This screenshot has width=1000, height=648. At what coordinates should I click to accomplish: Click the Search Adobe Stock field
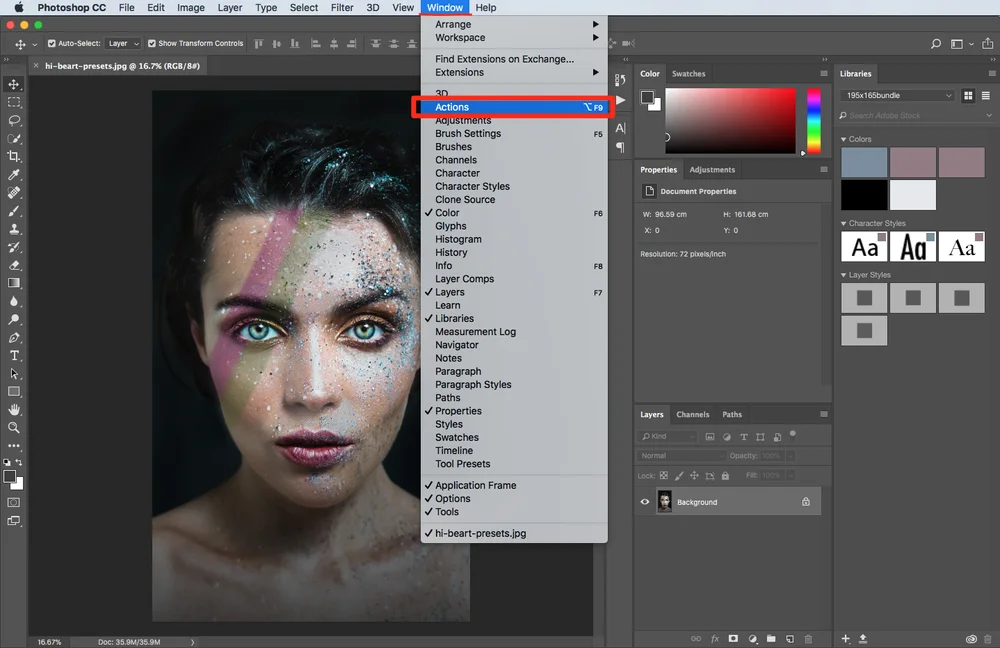(x=916, y=115)
